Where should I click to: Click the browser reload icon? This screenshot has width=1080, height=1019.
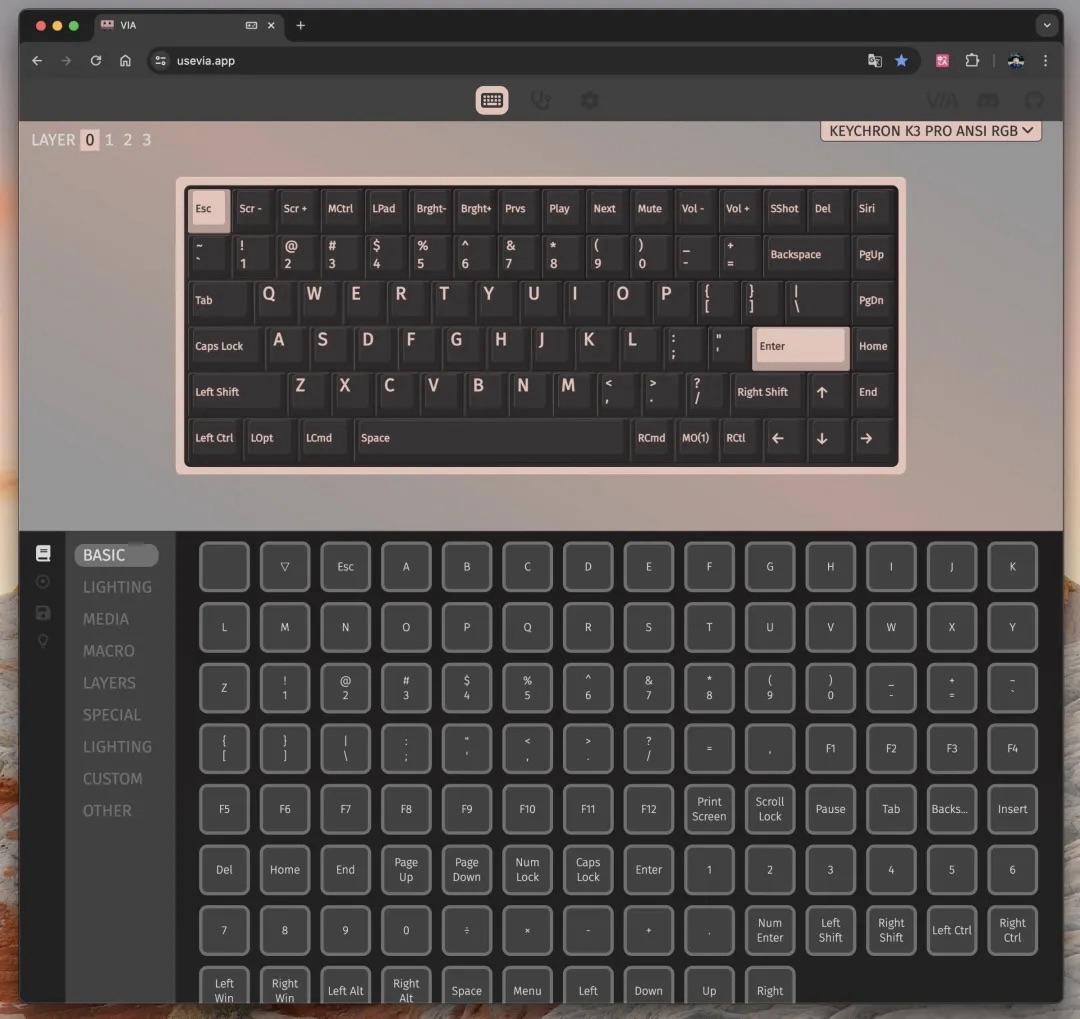[96, 61]
